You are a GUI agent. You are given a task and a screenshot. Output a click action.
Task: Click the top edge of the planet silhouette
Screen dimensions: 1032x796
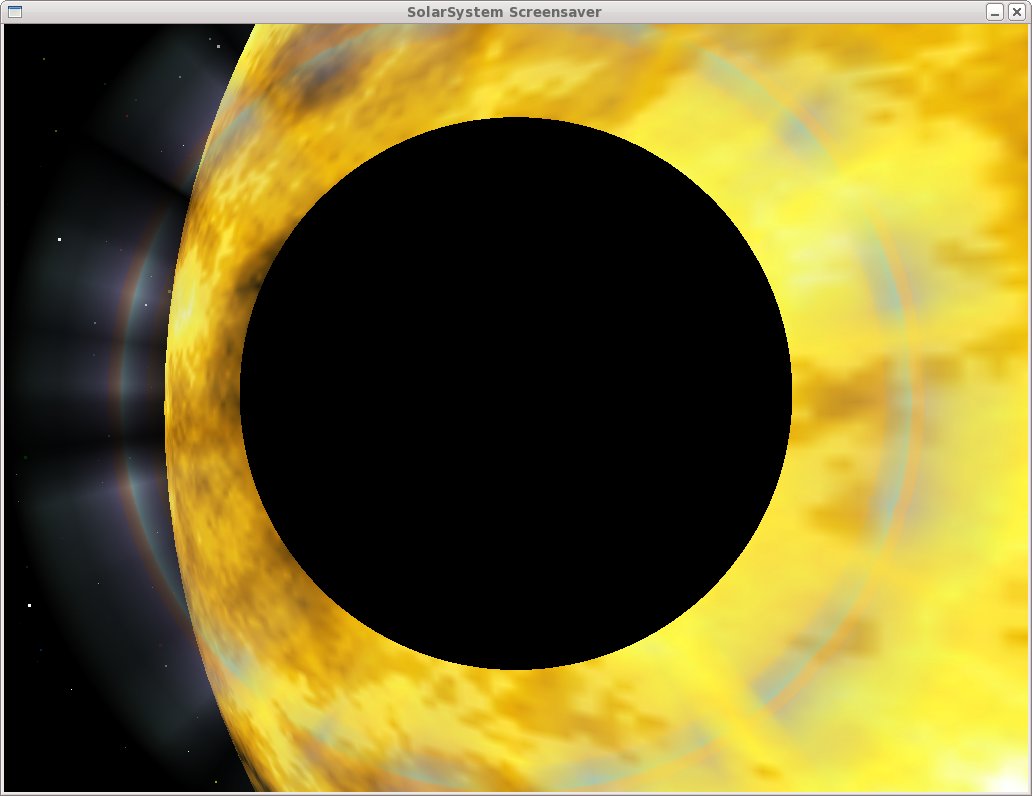pos(515,120)
